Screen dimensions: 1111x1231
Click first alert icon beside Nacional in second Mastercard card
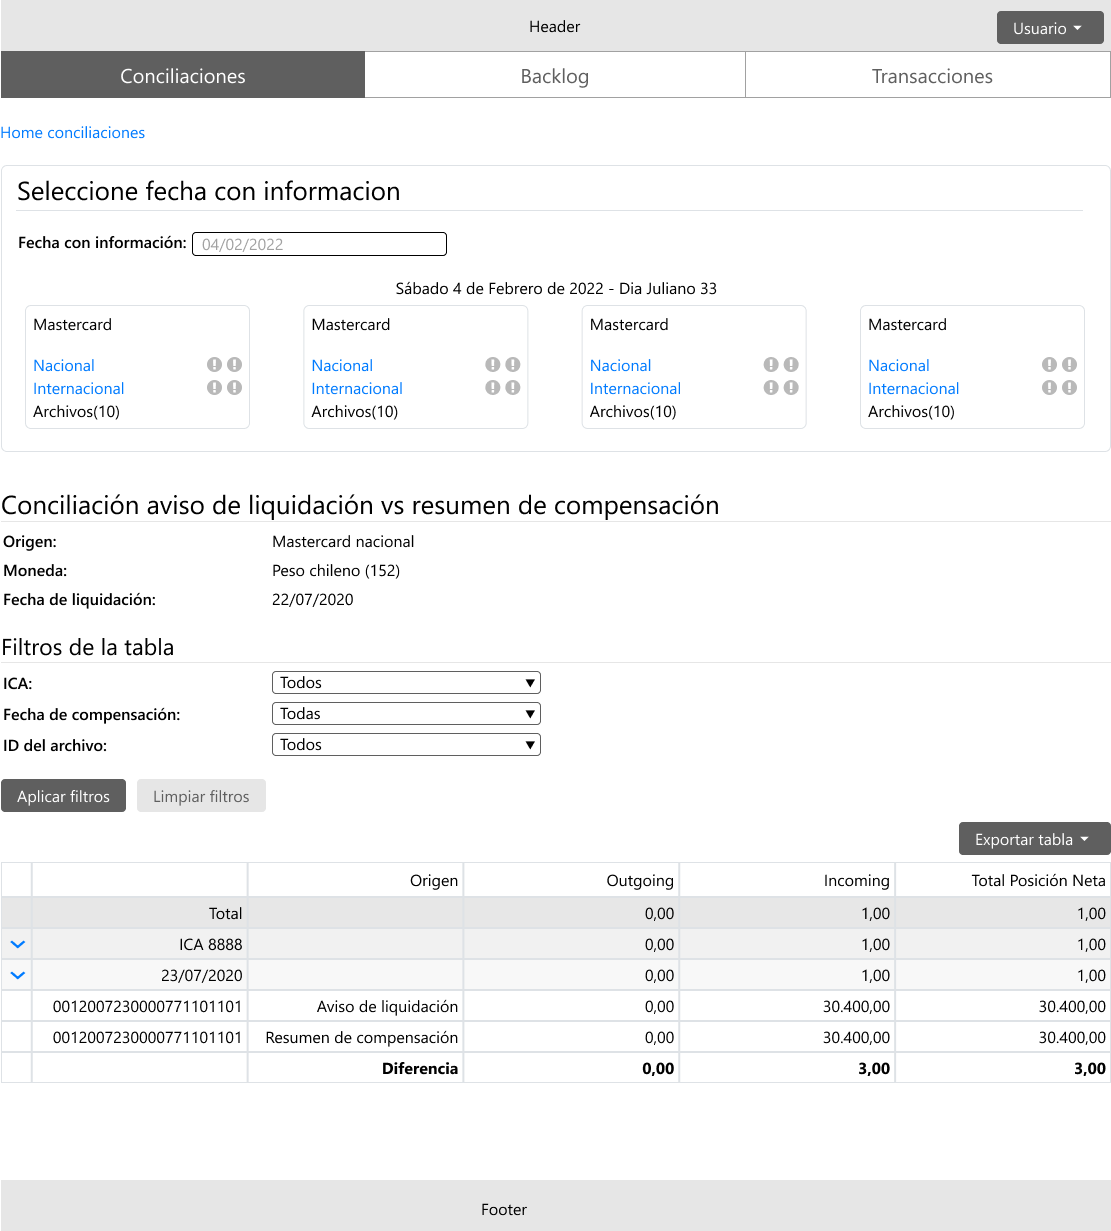pyautogui.click(x=493, y=365)
